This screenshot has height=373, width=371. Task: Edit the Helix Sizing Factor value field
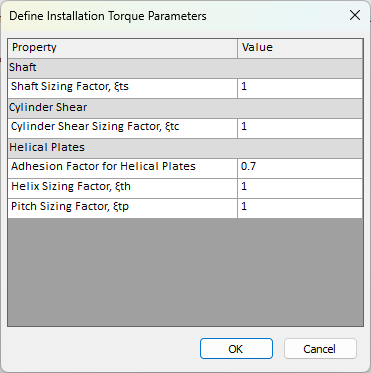point(300,188)
